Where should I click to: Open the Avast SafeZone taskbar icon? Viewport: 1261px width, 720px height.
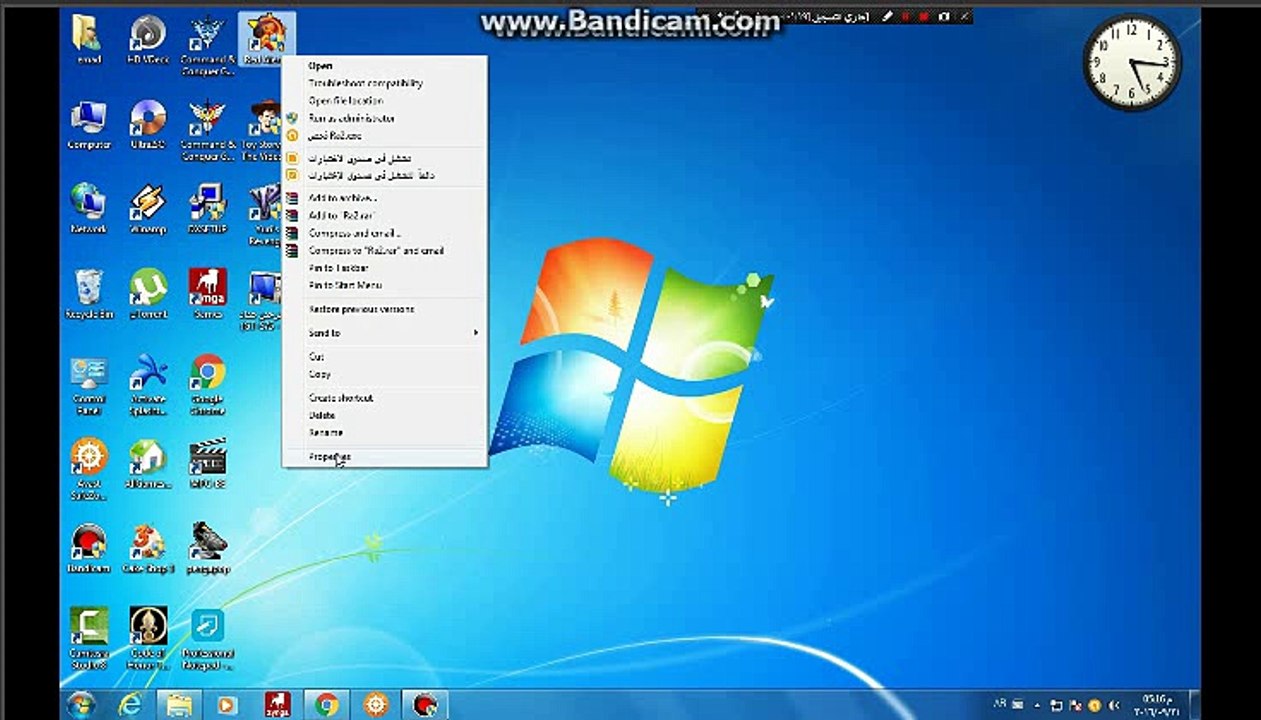(375, 705)
